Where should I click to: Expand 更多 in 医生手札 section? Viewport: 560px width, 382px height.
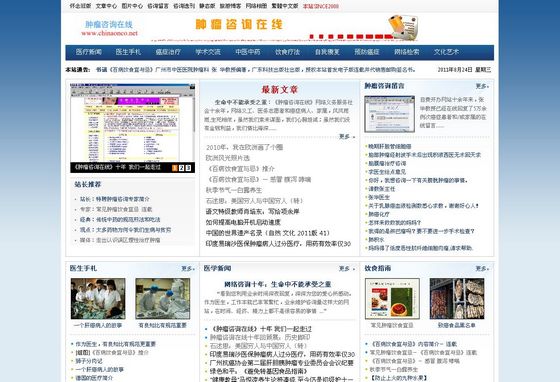[x=188, y=268]
